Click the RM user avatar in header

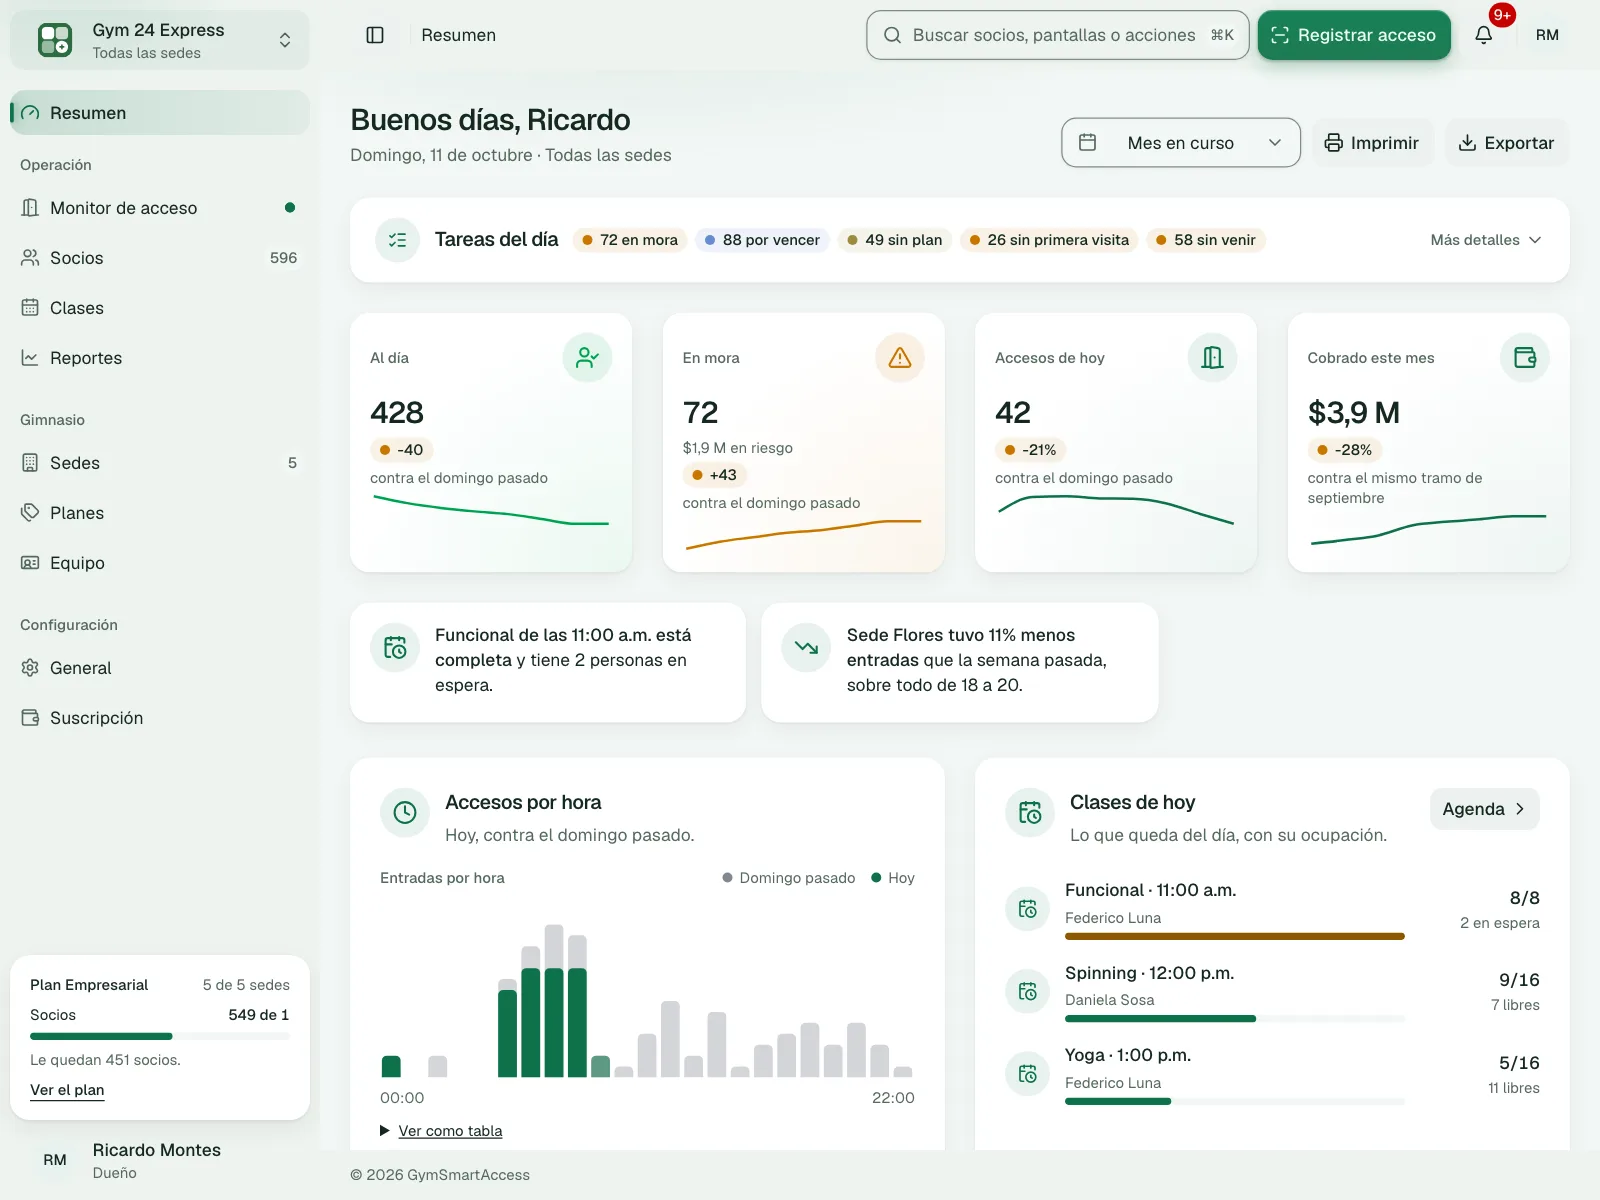pos(1547,35)
